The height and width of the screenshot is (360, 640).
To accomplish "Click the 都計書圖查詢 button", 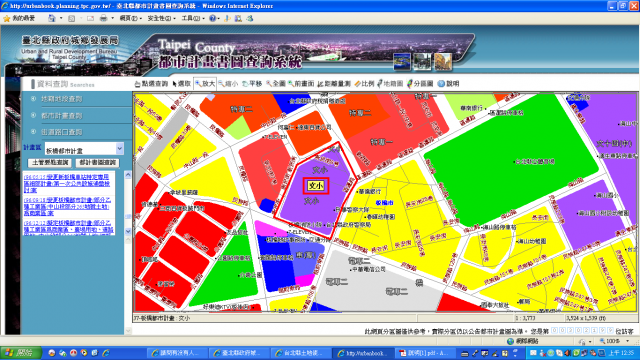I will (97, 162).
